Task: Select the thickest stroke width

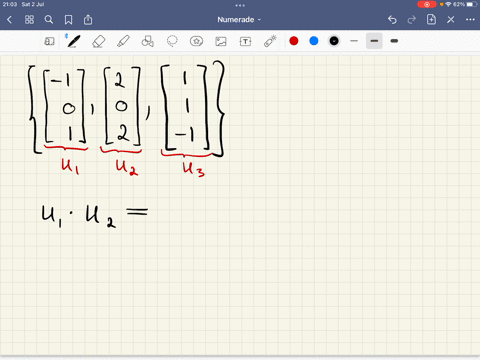Action: [394, 41]
